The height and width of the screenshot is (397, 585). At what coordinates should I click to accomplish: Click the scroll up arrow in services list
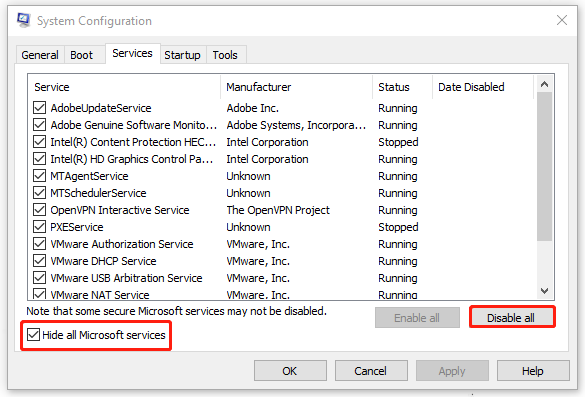[544, 84]
